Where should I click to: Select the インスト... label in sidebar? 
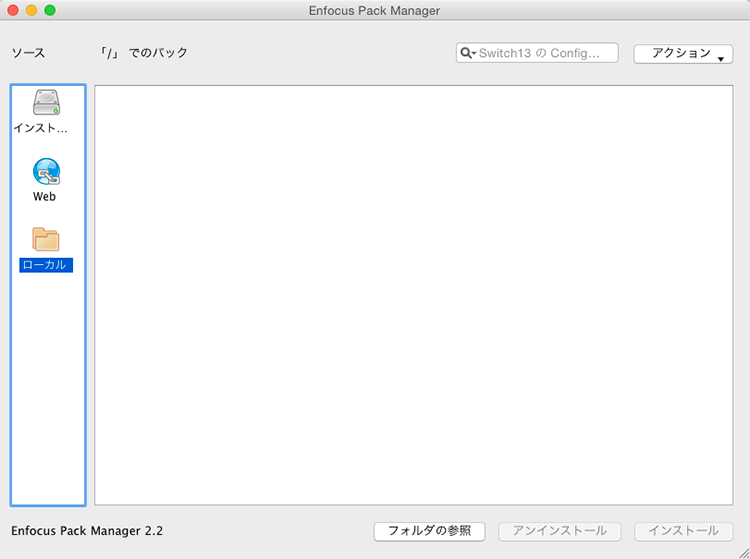[x=41, y=128]
